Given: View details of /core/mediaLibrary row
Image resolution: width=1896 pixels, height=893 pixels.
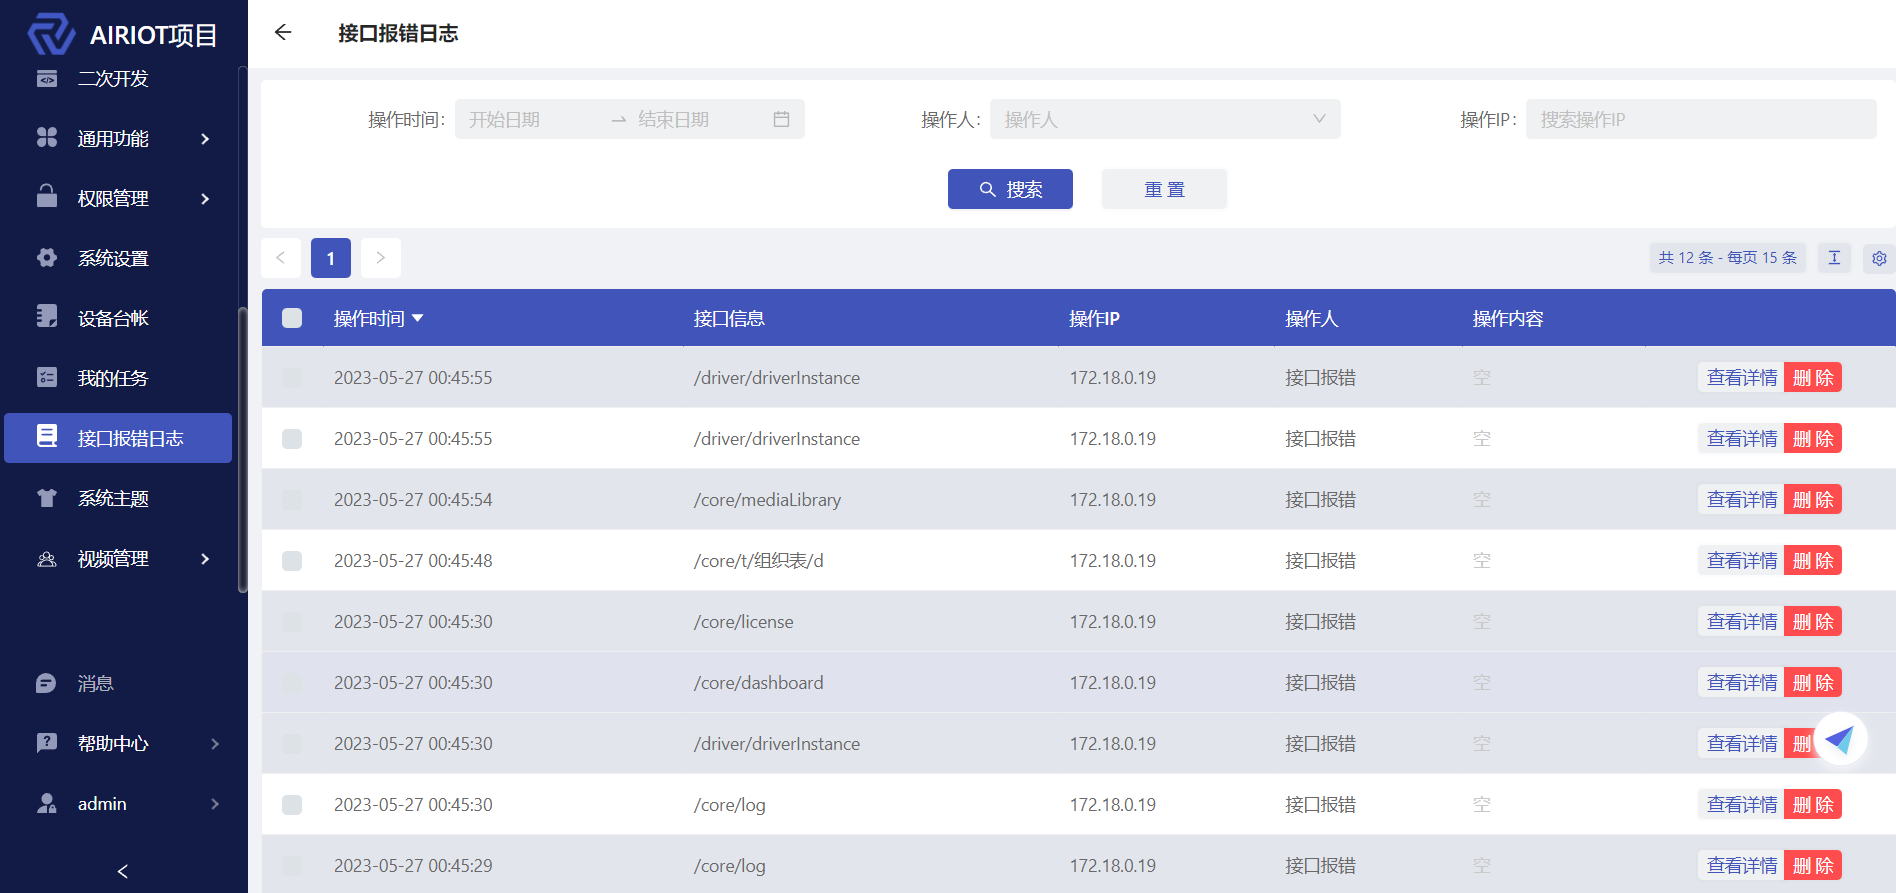Looking at the screenshot, I should click(1741, 500).
